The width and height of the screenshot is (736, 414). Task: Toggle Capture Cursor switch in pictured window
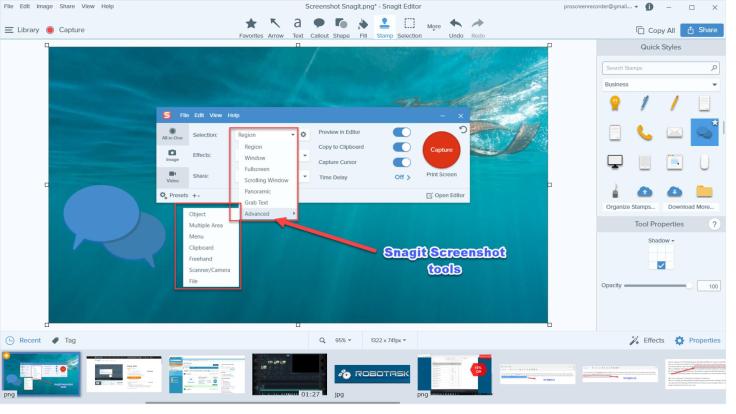401,162
